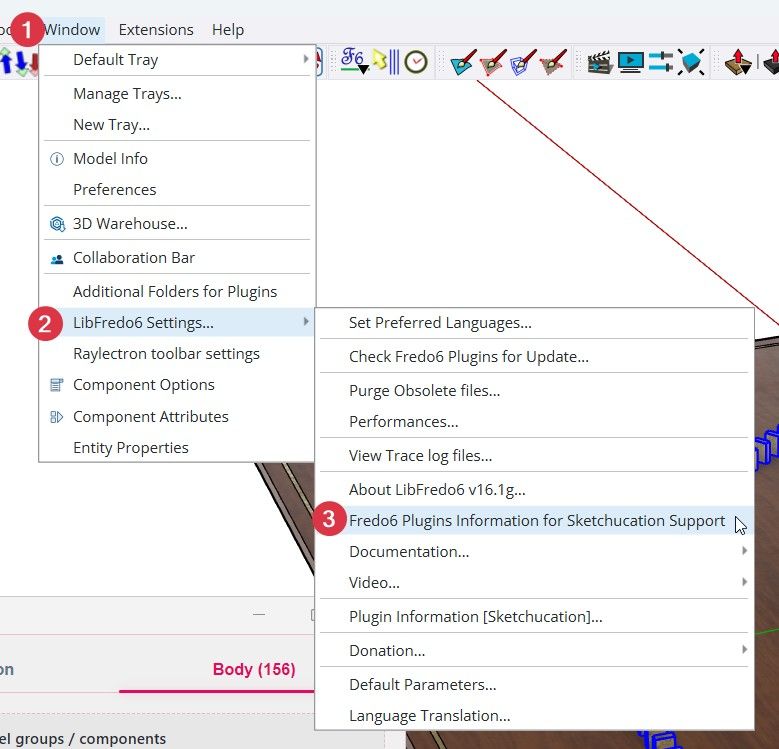Screen dimensions: 779x749
Task: Choose Check Fredo6 Plugins for Update
Action: click(x=534, y=357)
